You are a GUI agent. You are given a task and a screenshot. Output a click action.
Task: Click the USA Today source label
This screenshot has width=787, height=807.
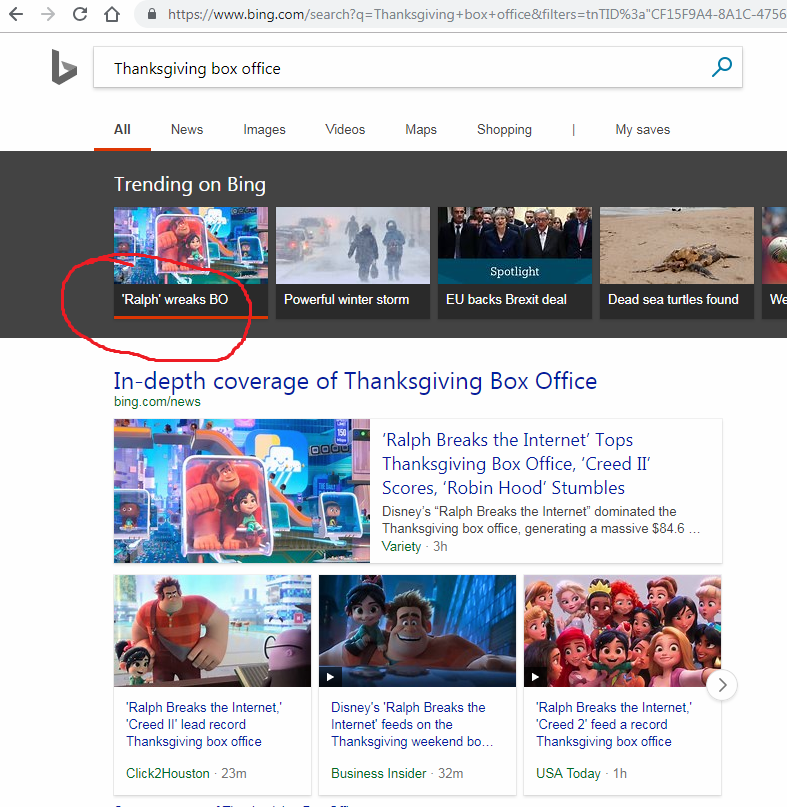(568, 773)
